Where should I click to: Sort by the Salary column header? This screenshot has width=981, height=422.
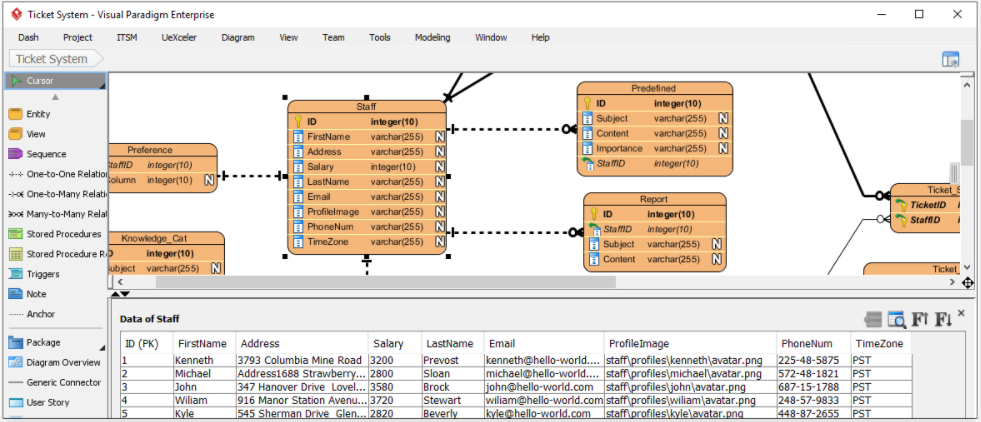coord(387,343)
